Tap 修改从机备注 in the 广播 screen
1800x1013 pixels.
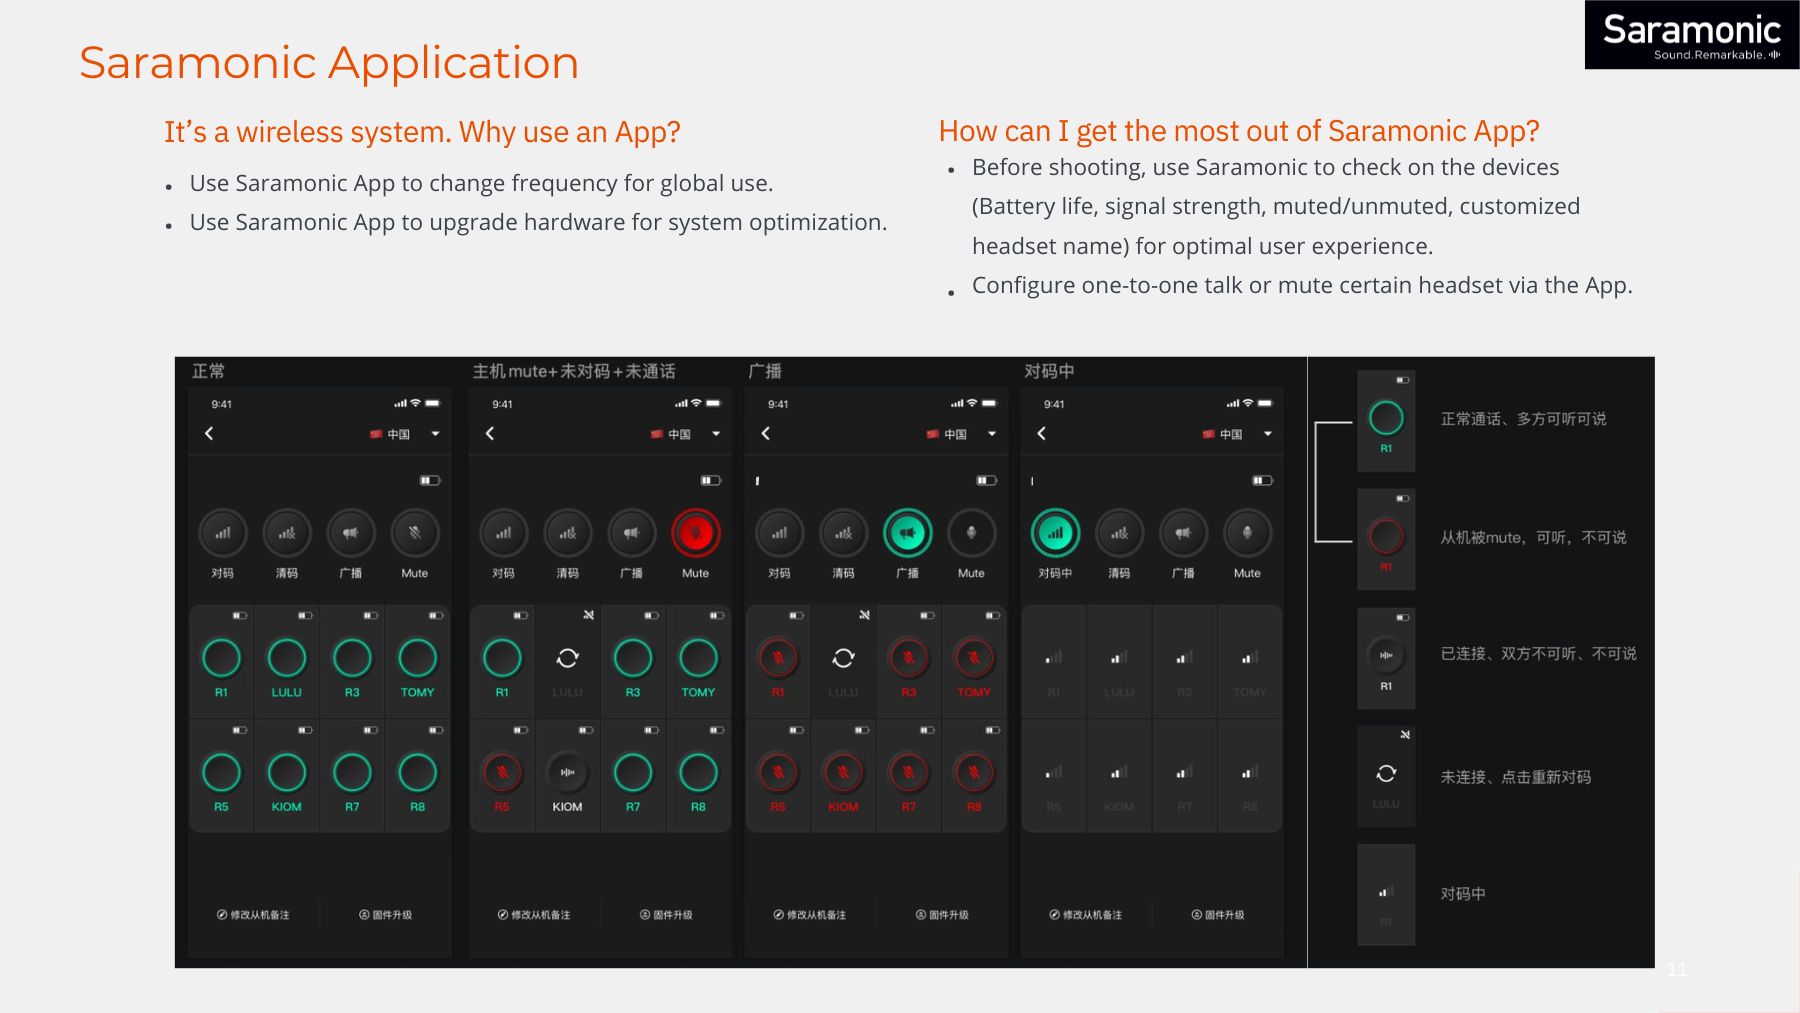point(810,915)
